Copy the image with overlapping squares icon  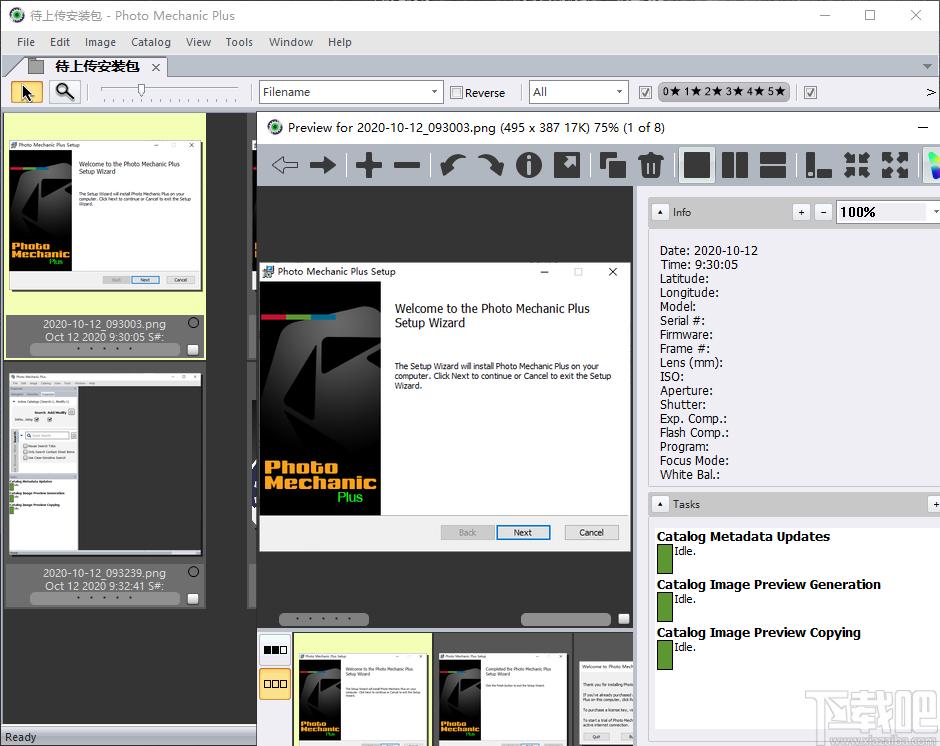click(x=613, y=165)
